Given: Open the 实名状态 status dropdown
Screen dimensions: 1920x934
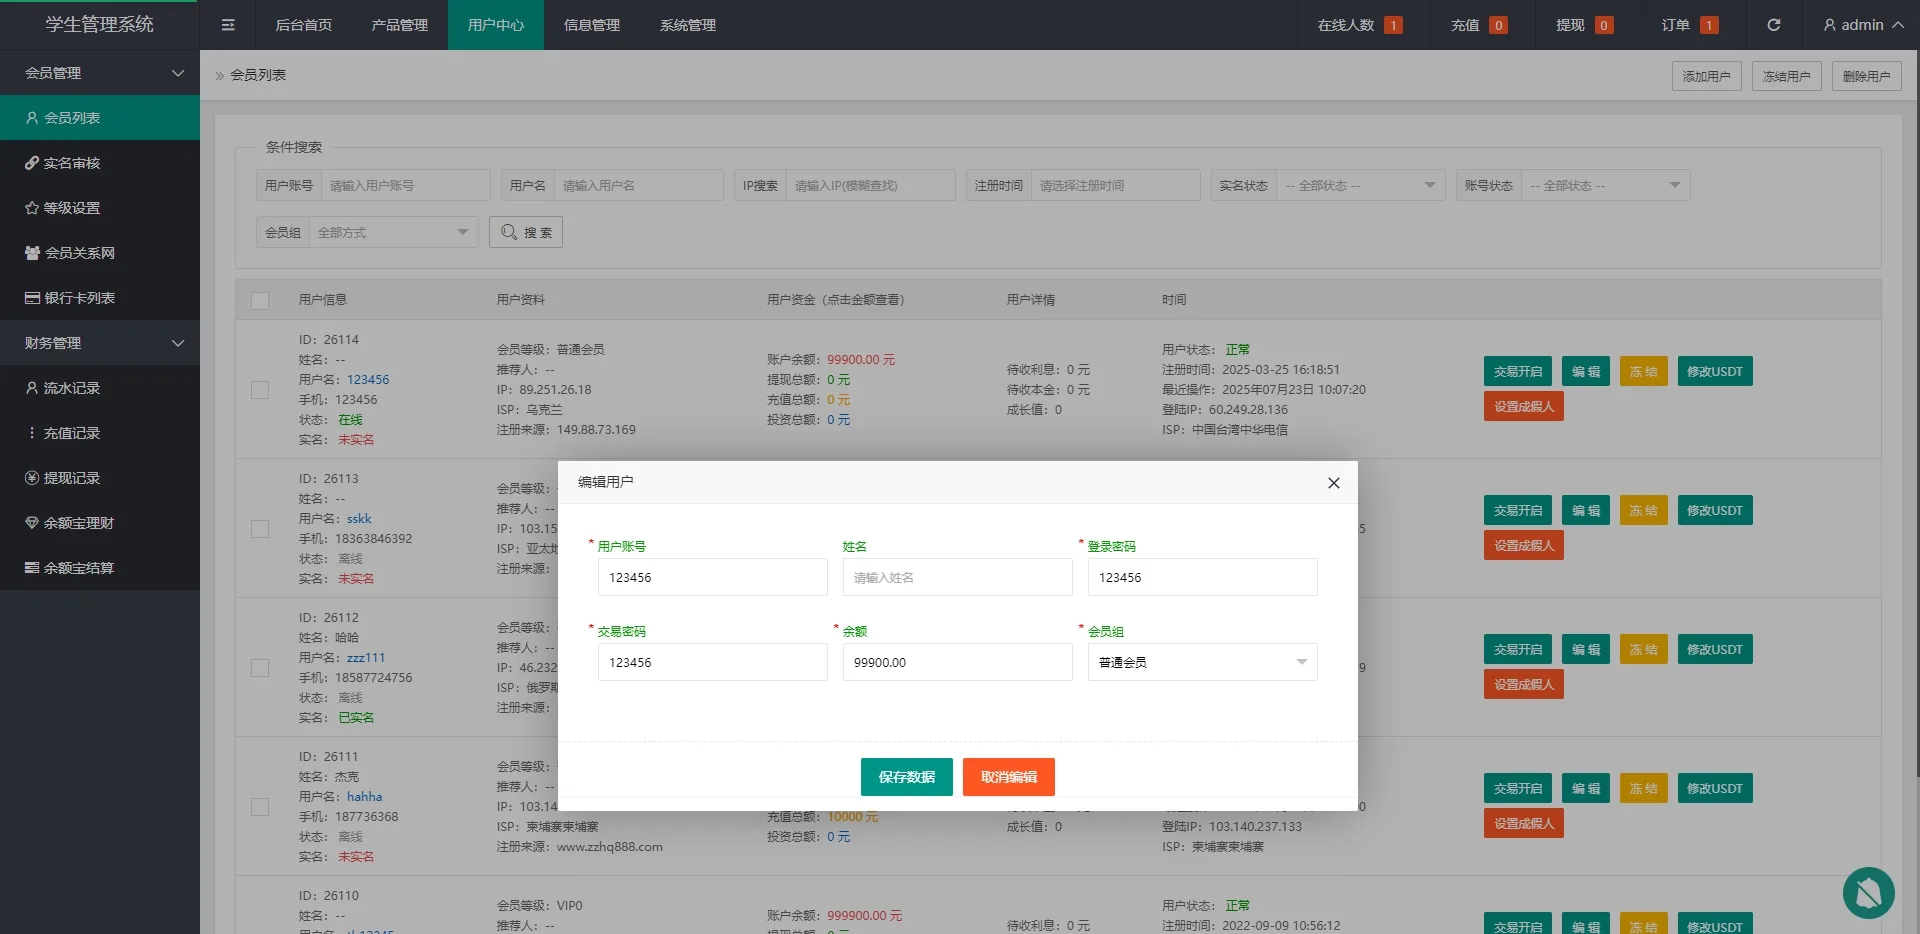Looking at the screenshot, I should (1360, 185).
